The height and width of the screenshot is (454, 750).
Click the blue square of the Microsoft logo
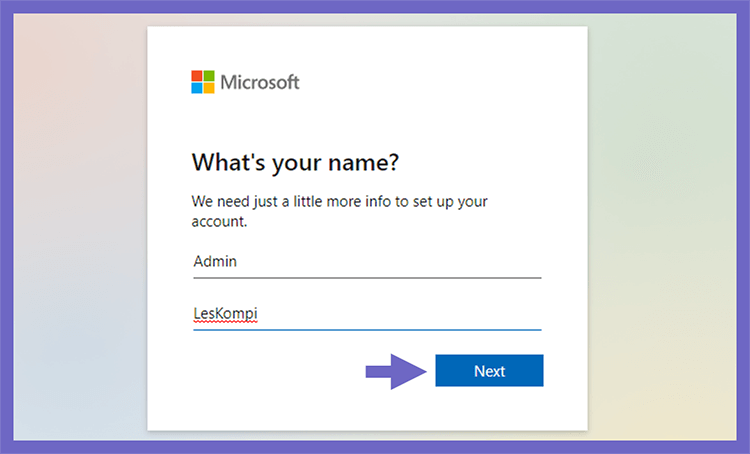[197, 88]
